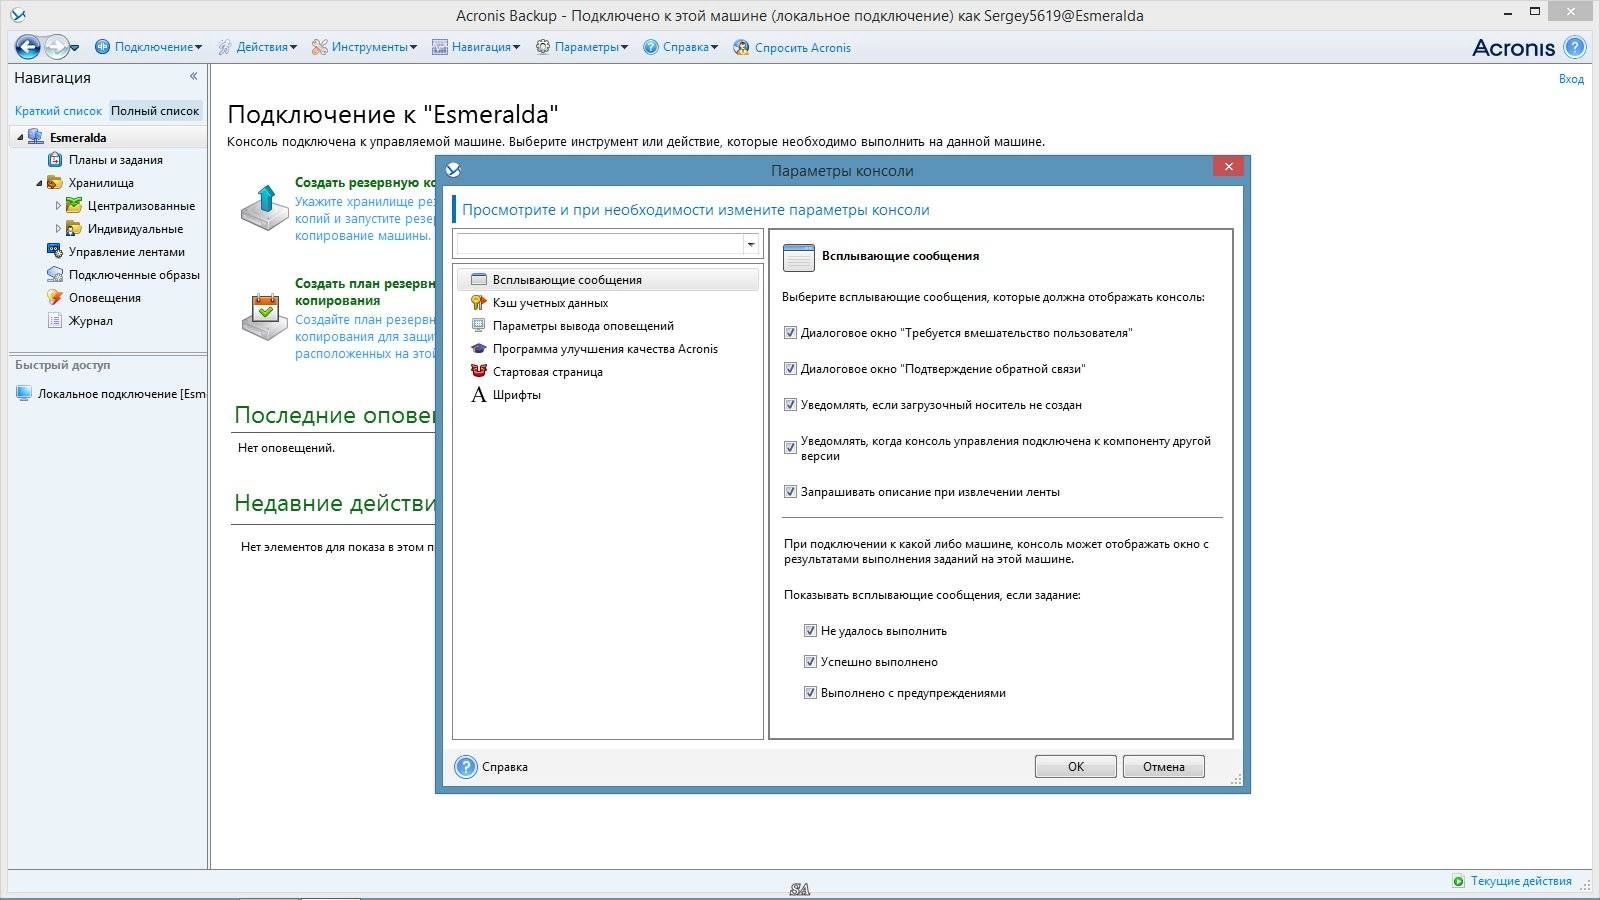1600x900 pixels.
Task: Open the navigation history dropdown arrow
Action: (76, 47)
